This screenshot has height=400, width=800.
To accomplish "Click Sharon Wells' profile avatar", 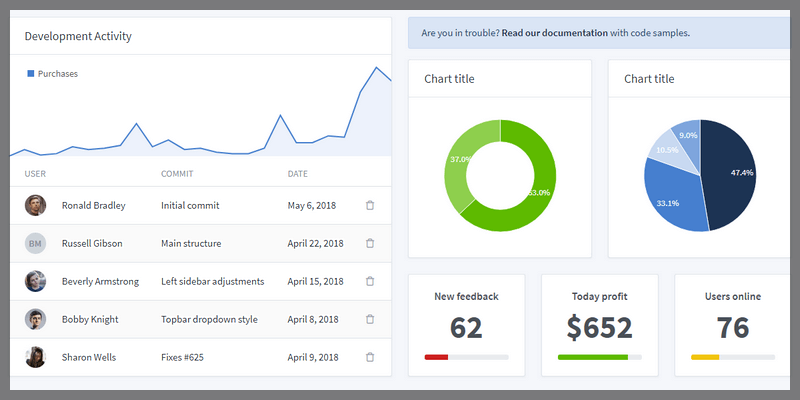I will coord(36,357).
